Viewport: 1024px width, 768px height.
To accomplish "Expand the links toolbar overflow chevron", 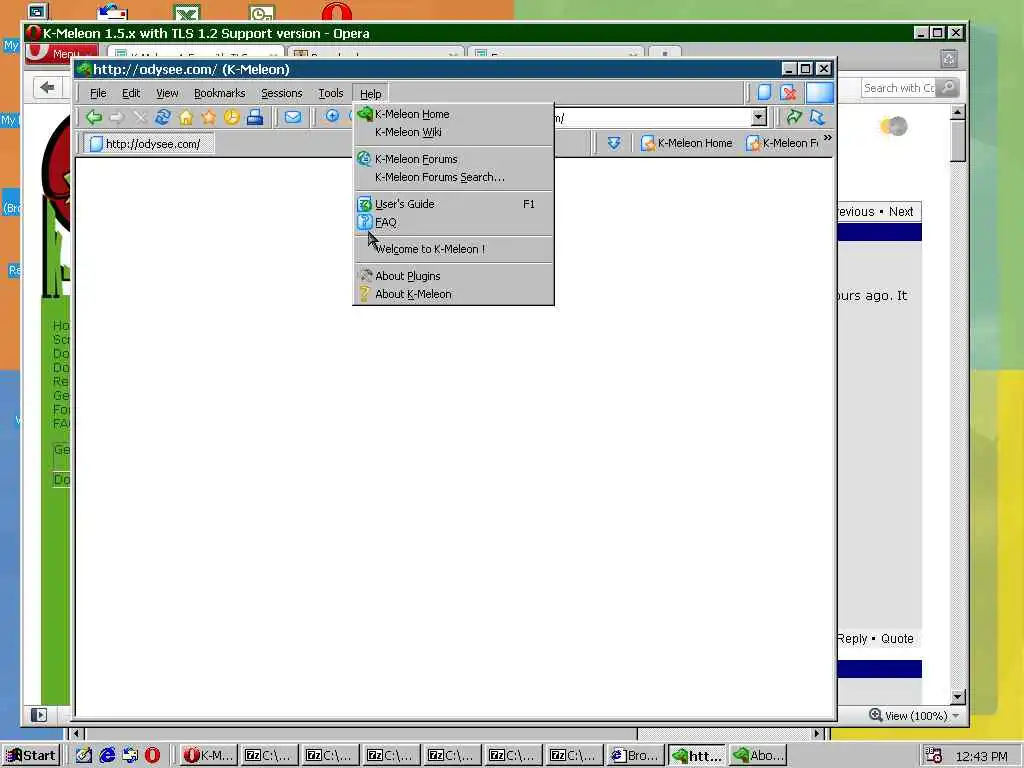I will [x=827, y=138].
